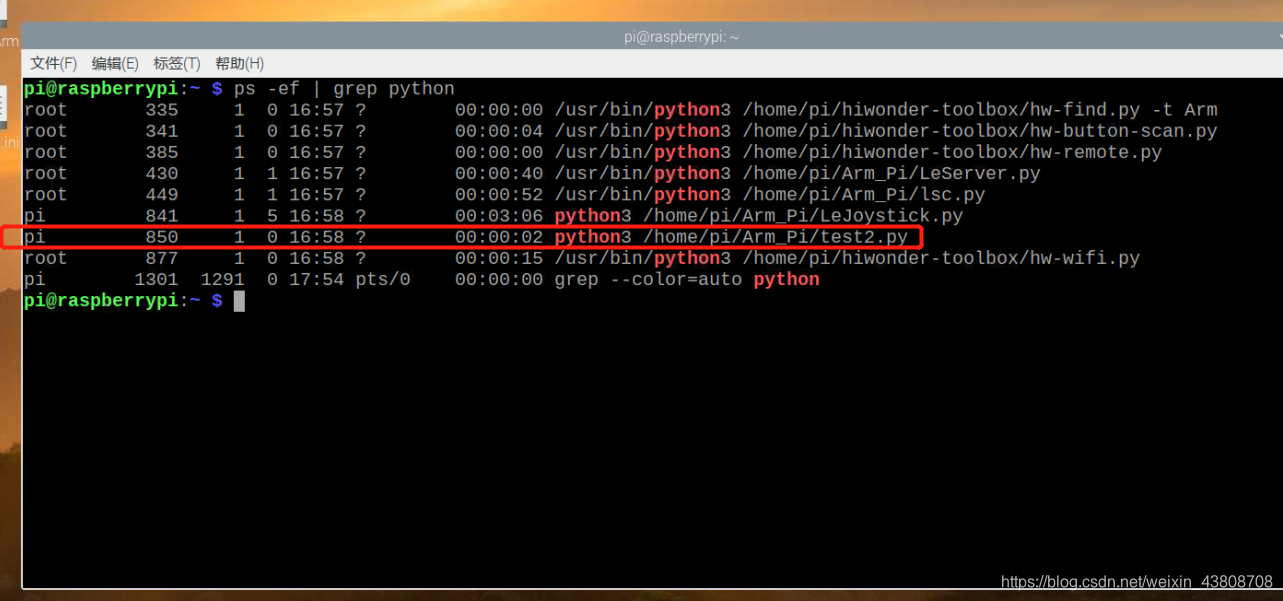
Task: Click PID 449 in process list
Action: [161, 194]
